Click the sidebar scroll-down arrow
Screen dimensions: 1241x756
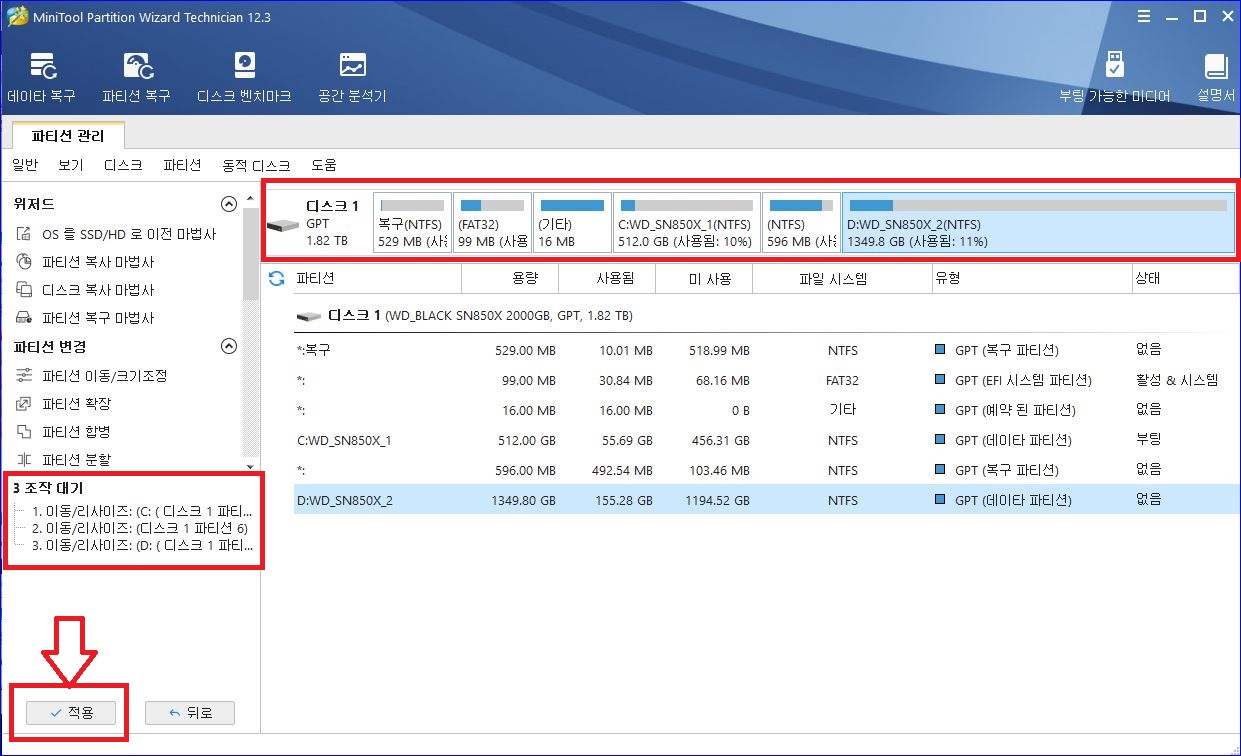coord(252,465)
